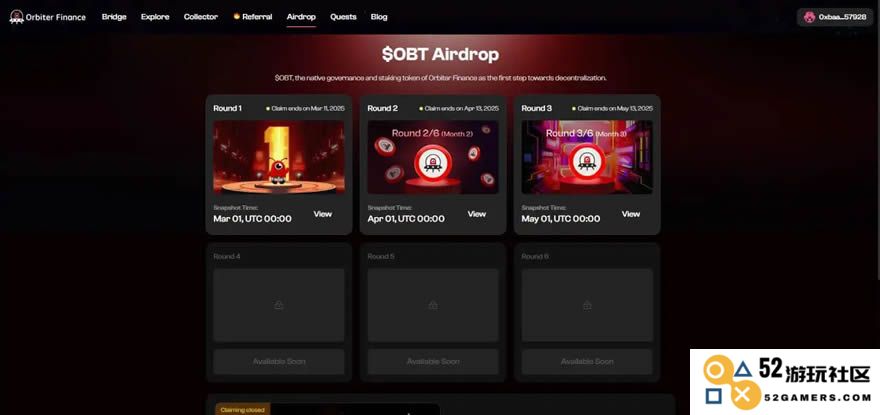This screenshot has width=880, height=415.
Task: Select the Airdrop navigation tab
Action: click(301, 17)
